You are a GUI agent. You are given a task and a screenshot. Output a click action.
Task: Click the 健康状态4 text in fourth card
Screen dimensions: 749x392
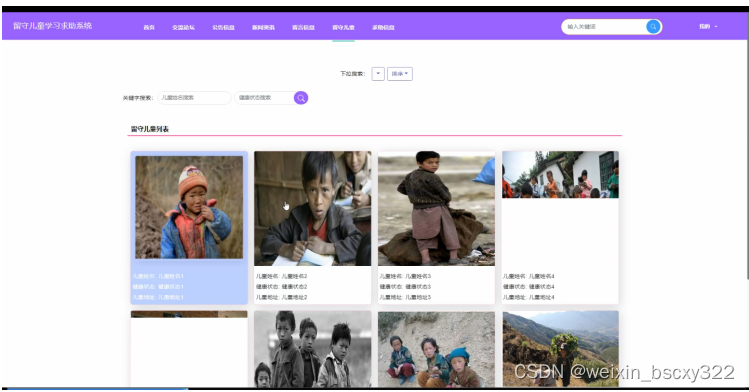[x=541, y=287]
